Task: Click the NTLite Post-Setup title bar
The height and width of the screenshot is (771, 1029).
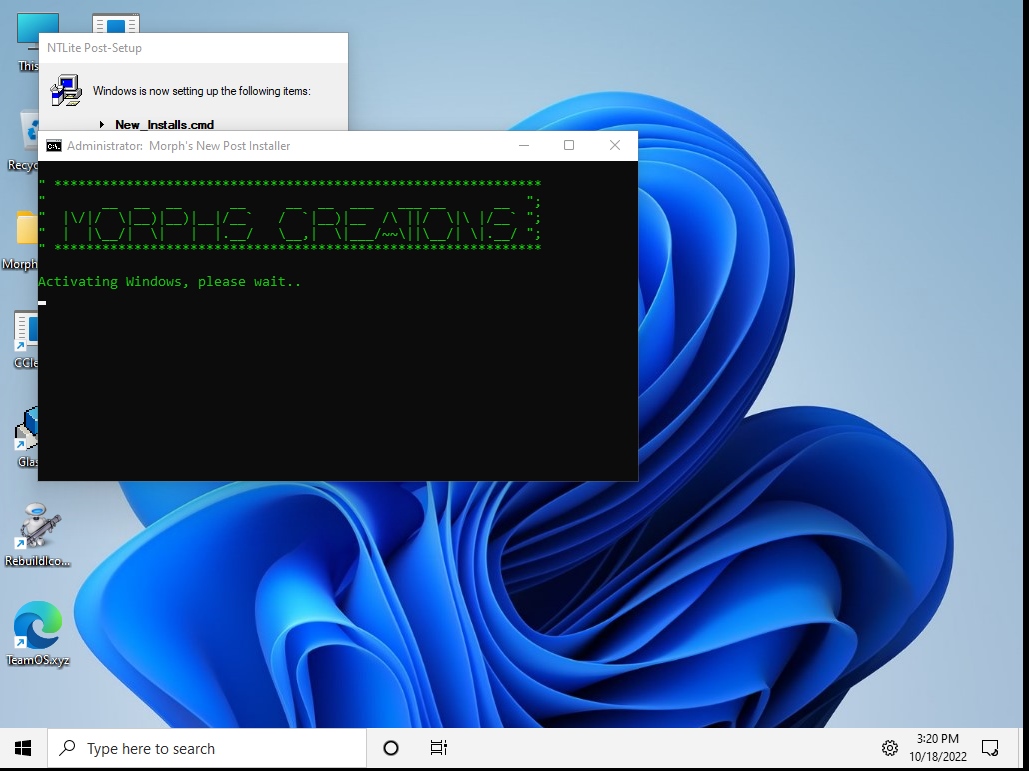Action: 193,48
